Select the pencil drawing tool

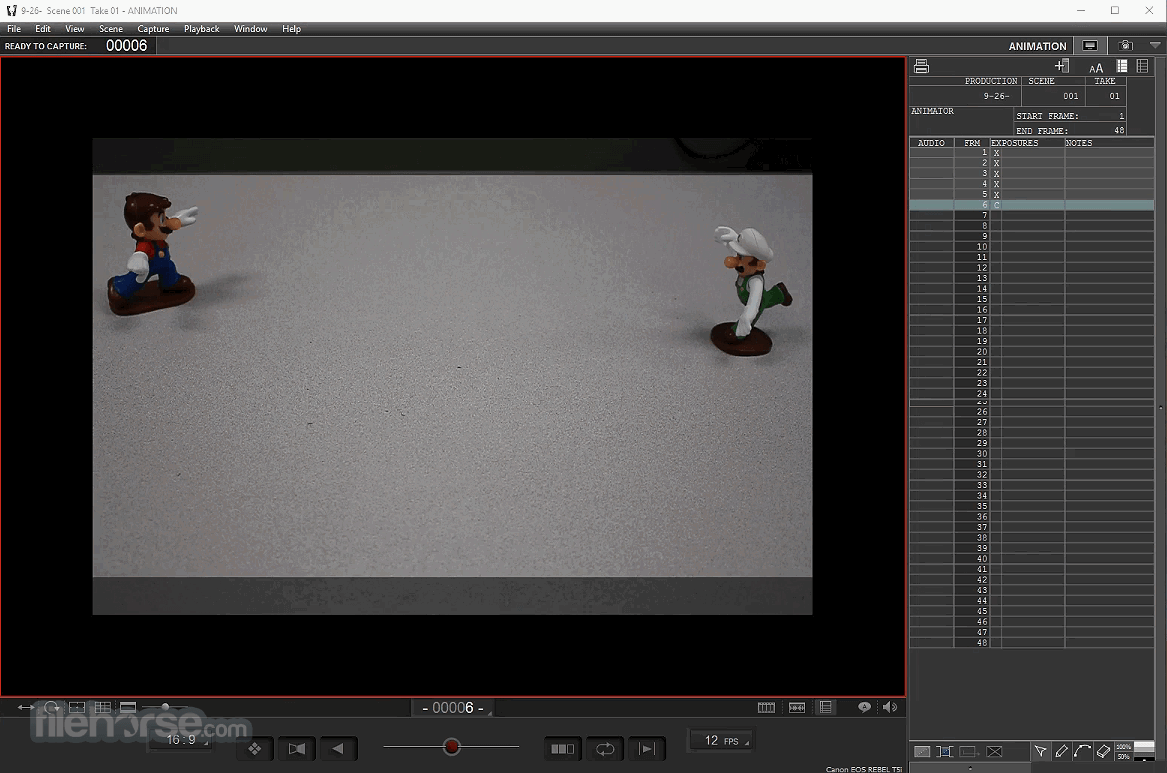pyautogui.click(x=1062, y=751)
